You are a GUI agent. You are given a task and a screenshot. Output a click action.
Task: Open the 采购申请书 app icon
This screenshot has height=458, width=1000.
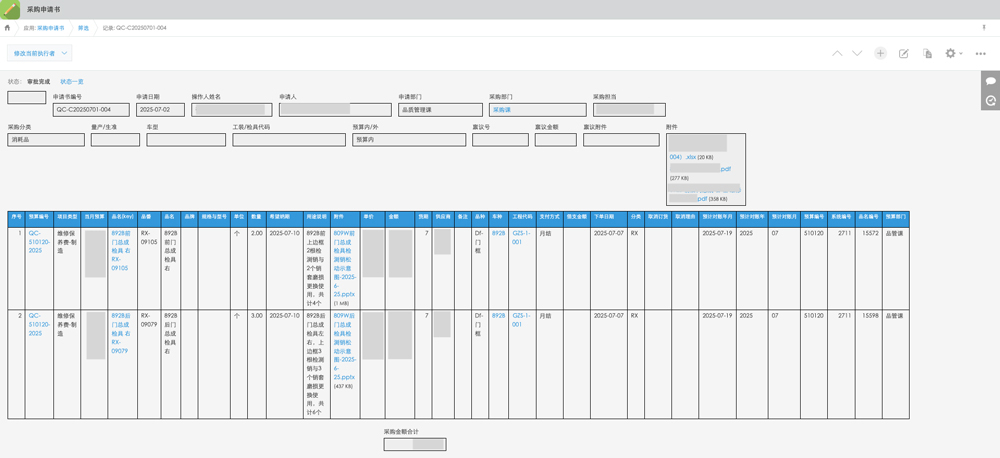(11, 9)
